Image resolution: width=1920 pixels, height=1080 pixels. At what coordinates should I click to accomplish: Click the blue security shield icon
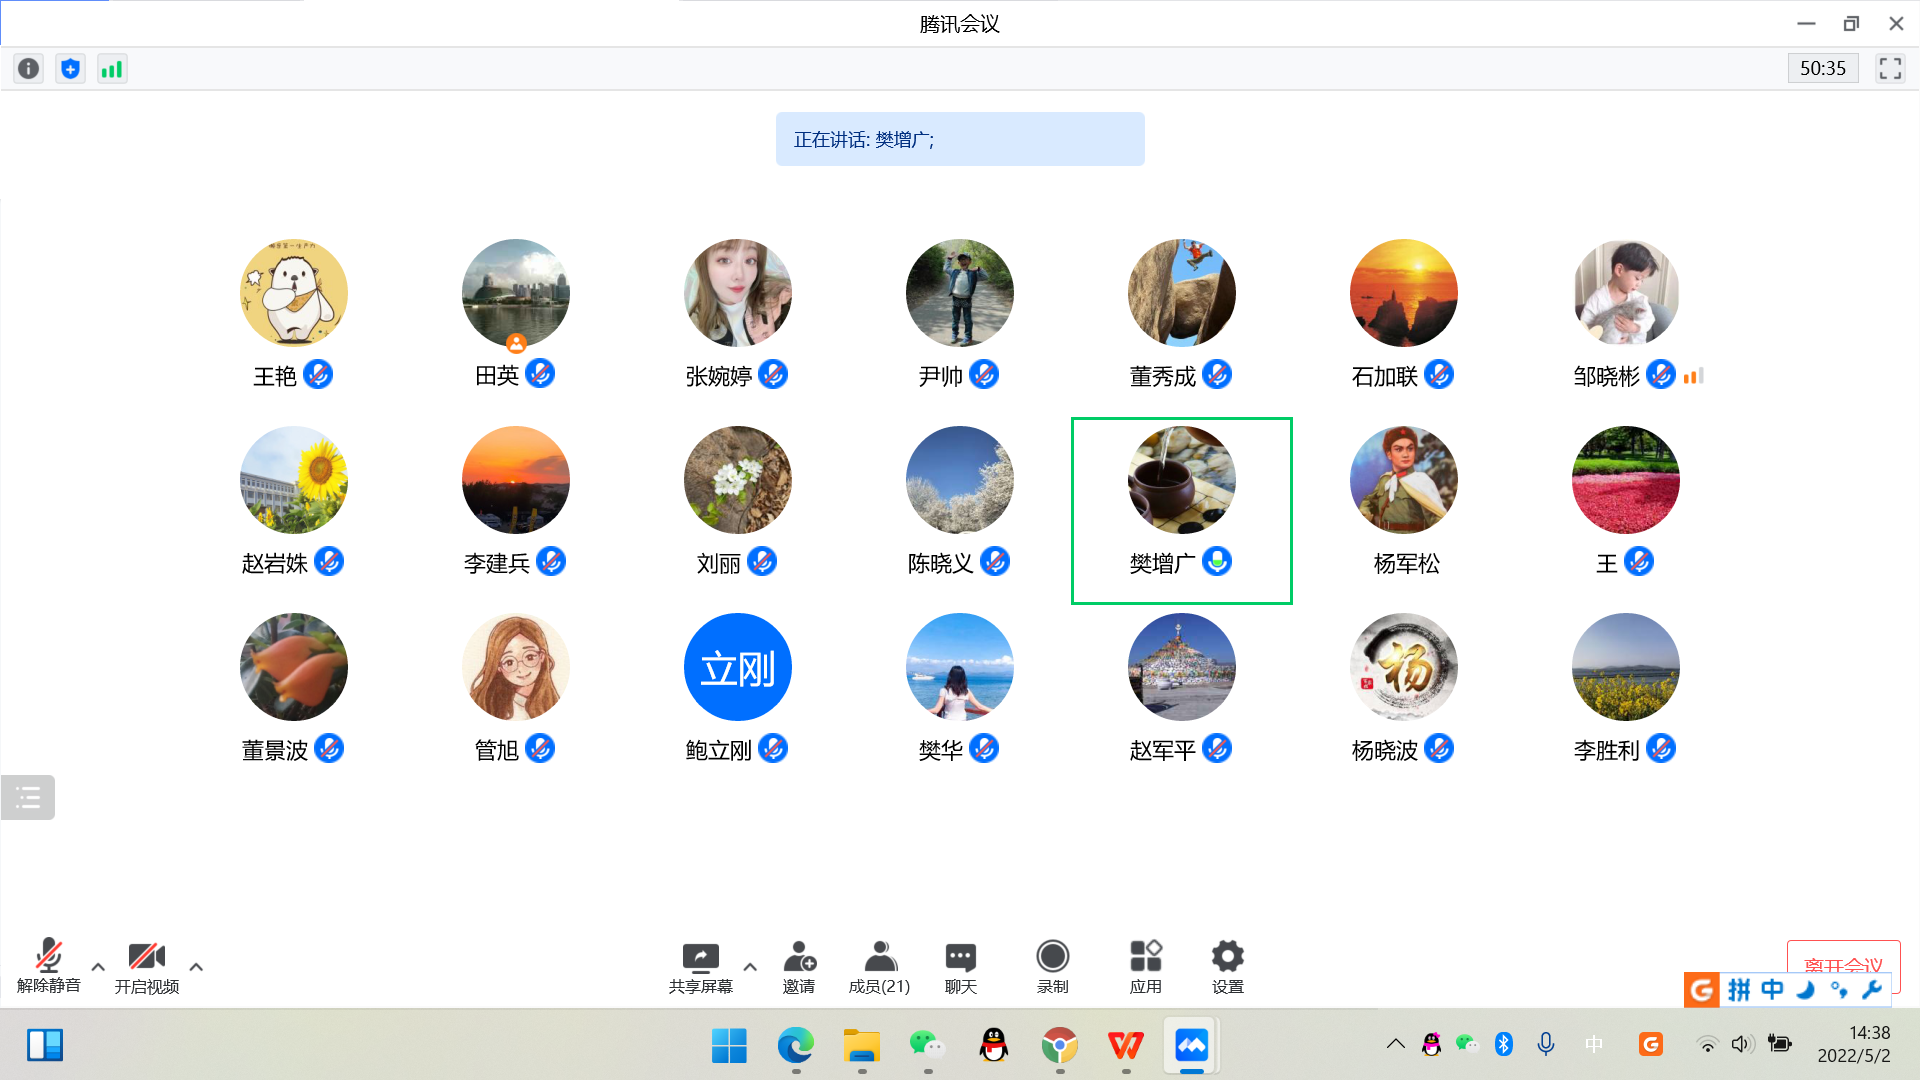70,69
